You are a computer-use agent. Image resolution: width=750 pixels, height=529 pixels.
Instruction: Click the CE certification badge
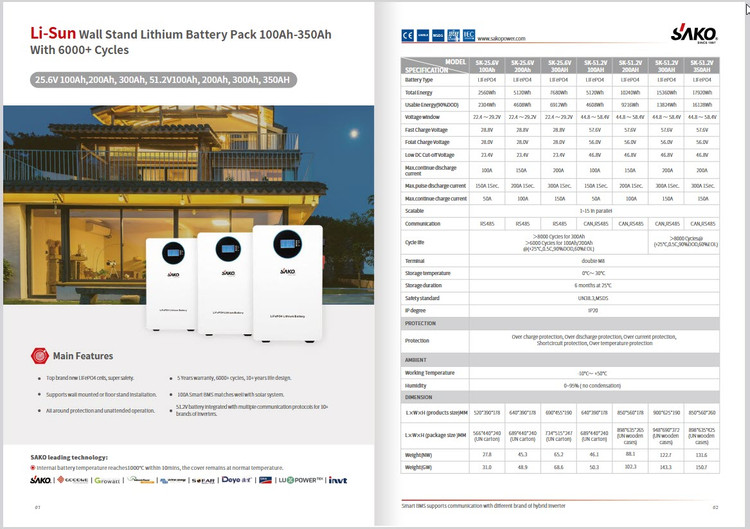(x=407, y=36)
